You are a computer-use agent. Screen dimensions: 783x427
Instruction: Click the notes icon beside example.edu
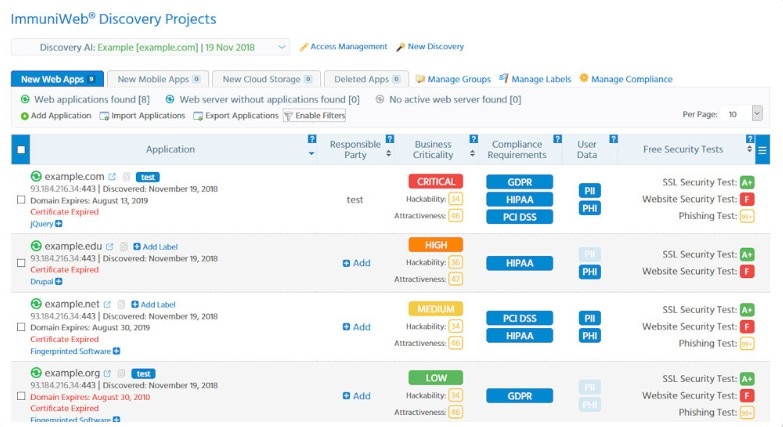123,247
